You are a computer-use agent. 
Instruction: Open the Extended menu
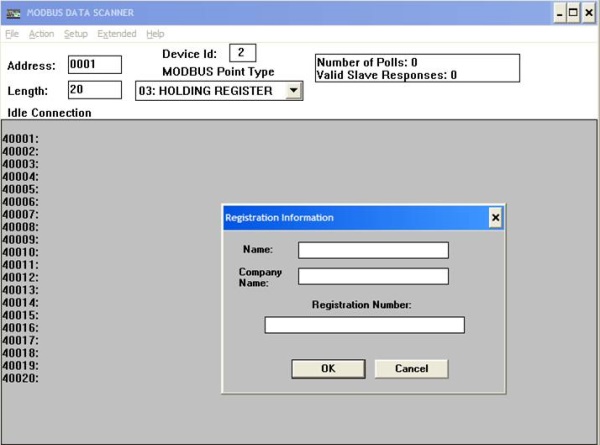pos(117,34)
